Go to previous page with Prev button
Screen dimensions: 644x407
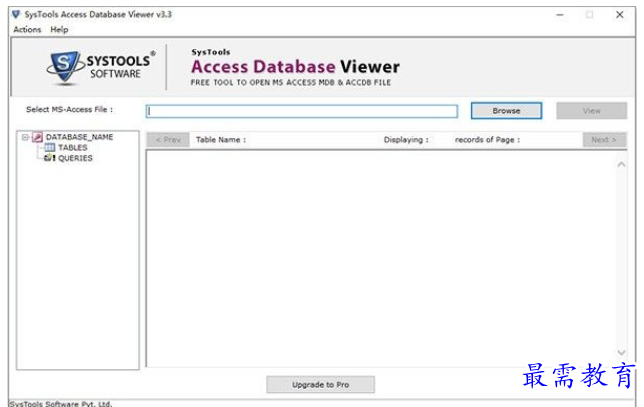168,140
